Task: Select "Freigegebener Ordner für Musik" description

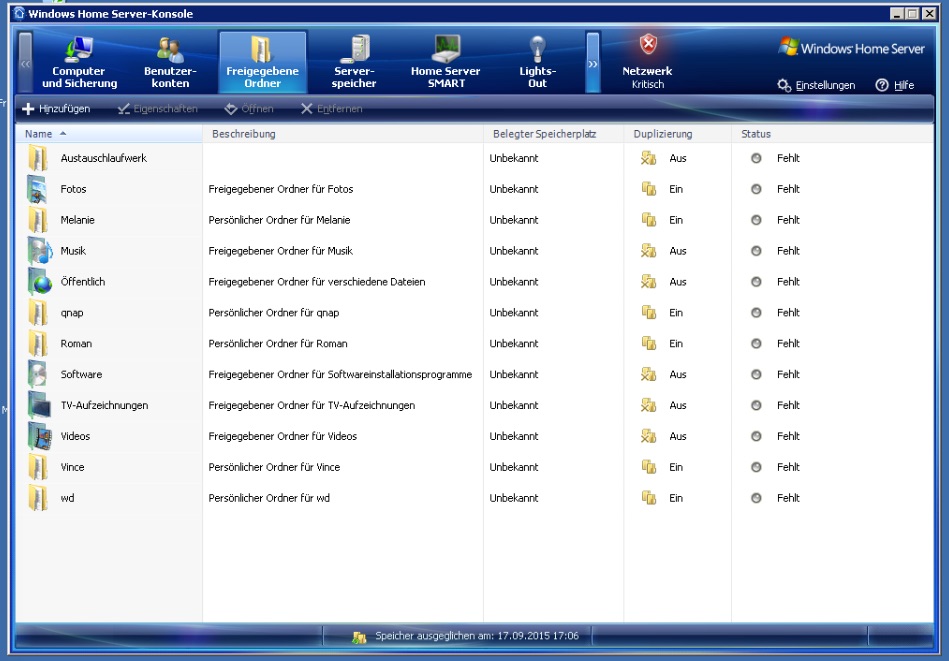Action: (x=280, y=251)
